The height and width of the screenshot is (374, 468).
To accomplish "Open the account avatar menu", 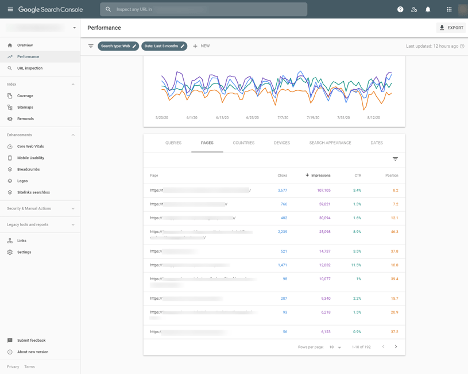I will pyautogui.click(x=463, y=9).
